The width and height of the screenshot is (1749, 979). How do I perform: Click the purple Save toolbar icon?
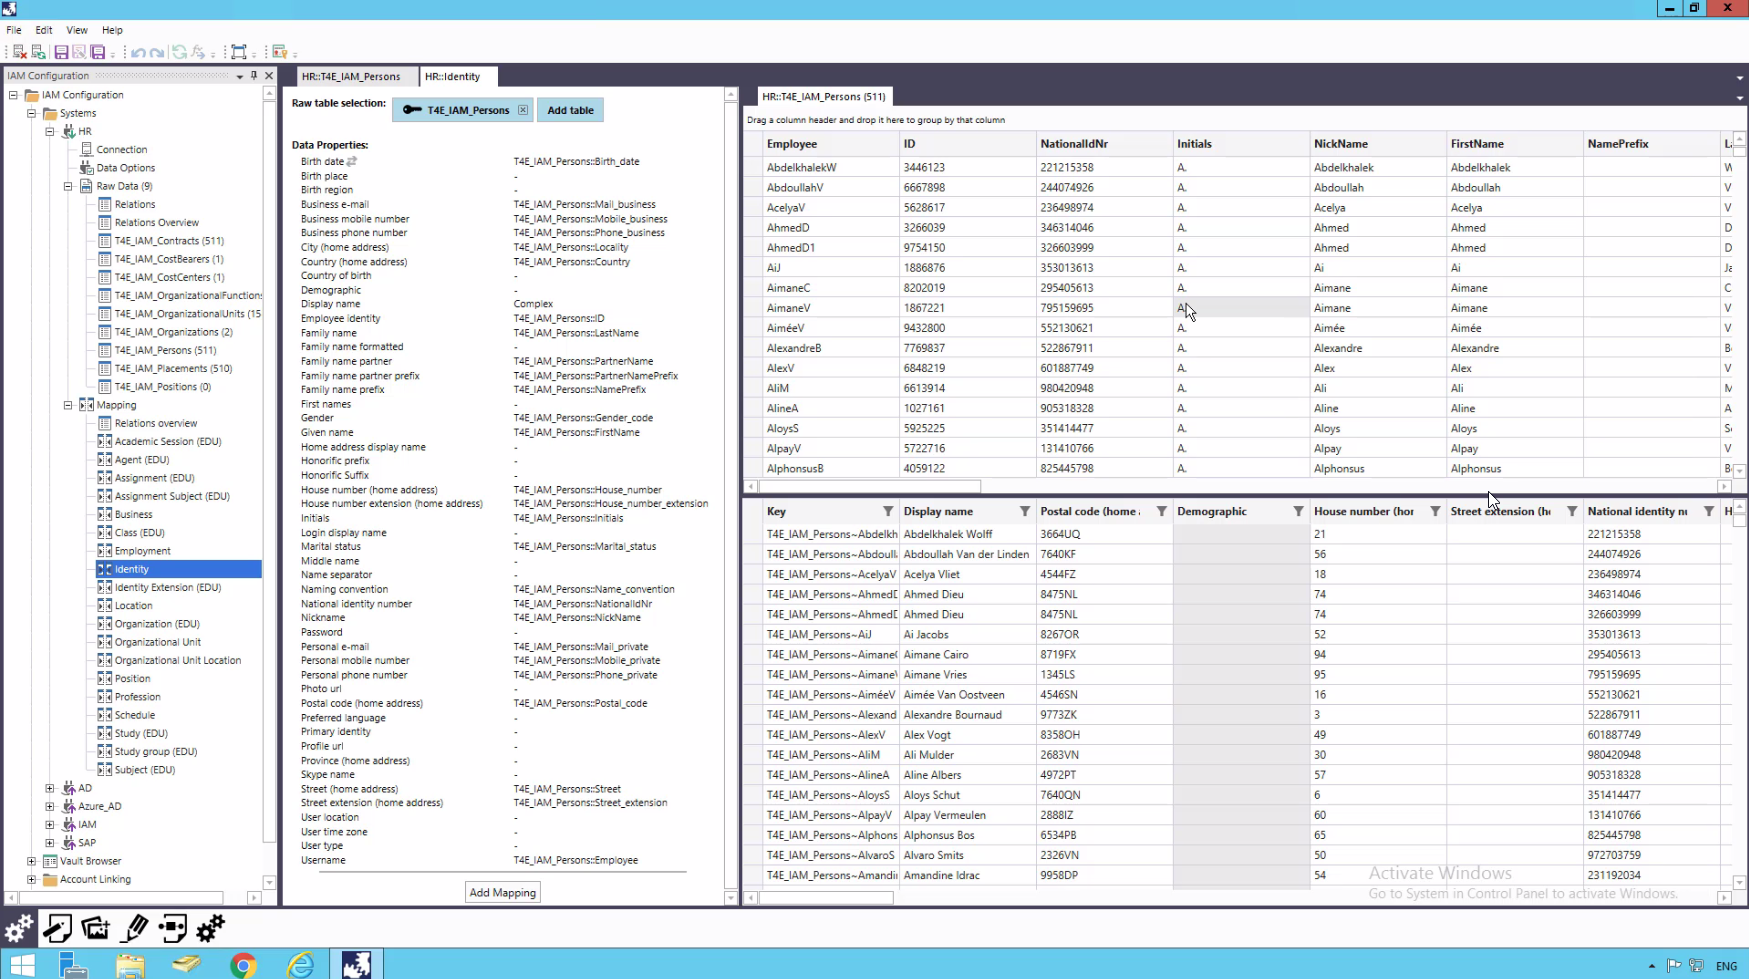[61, 52]
